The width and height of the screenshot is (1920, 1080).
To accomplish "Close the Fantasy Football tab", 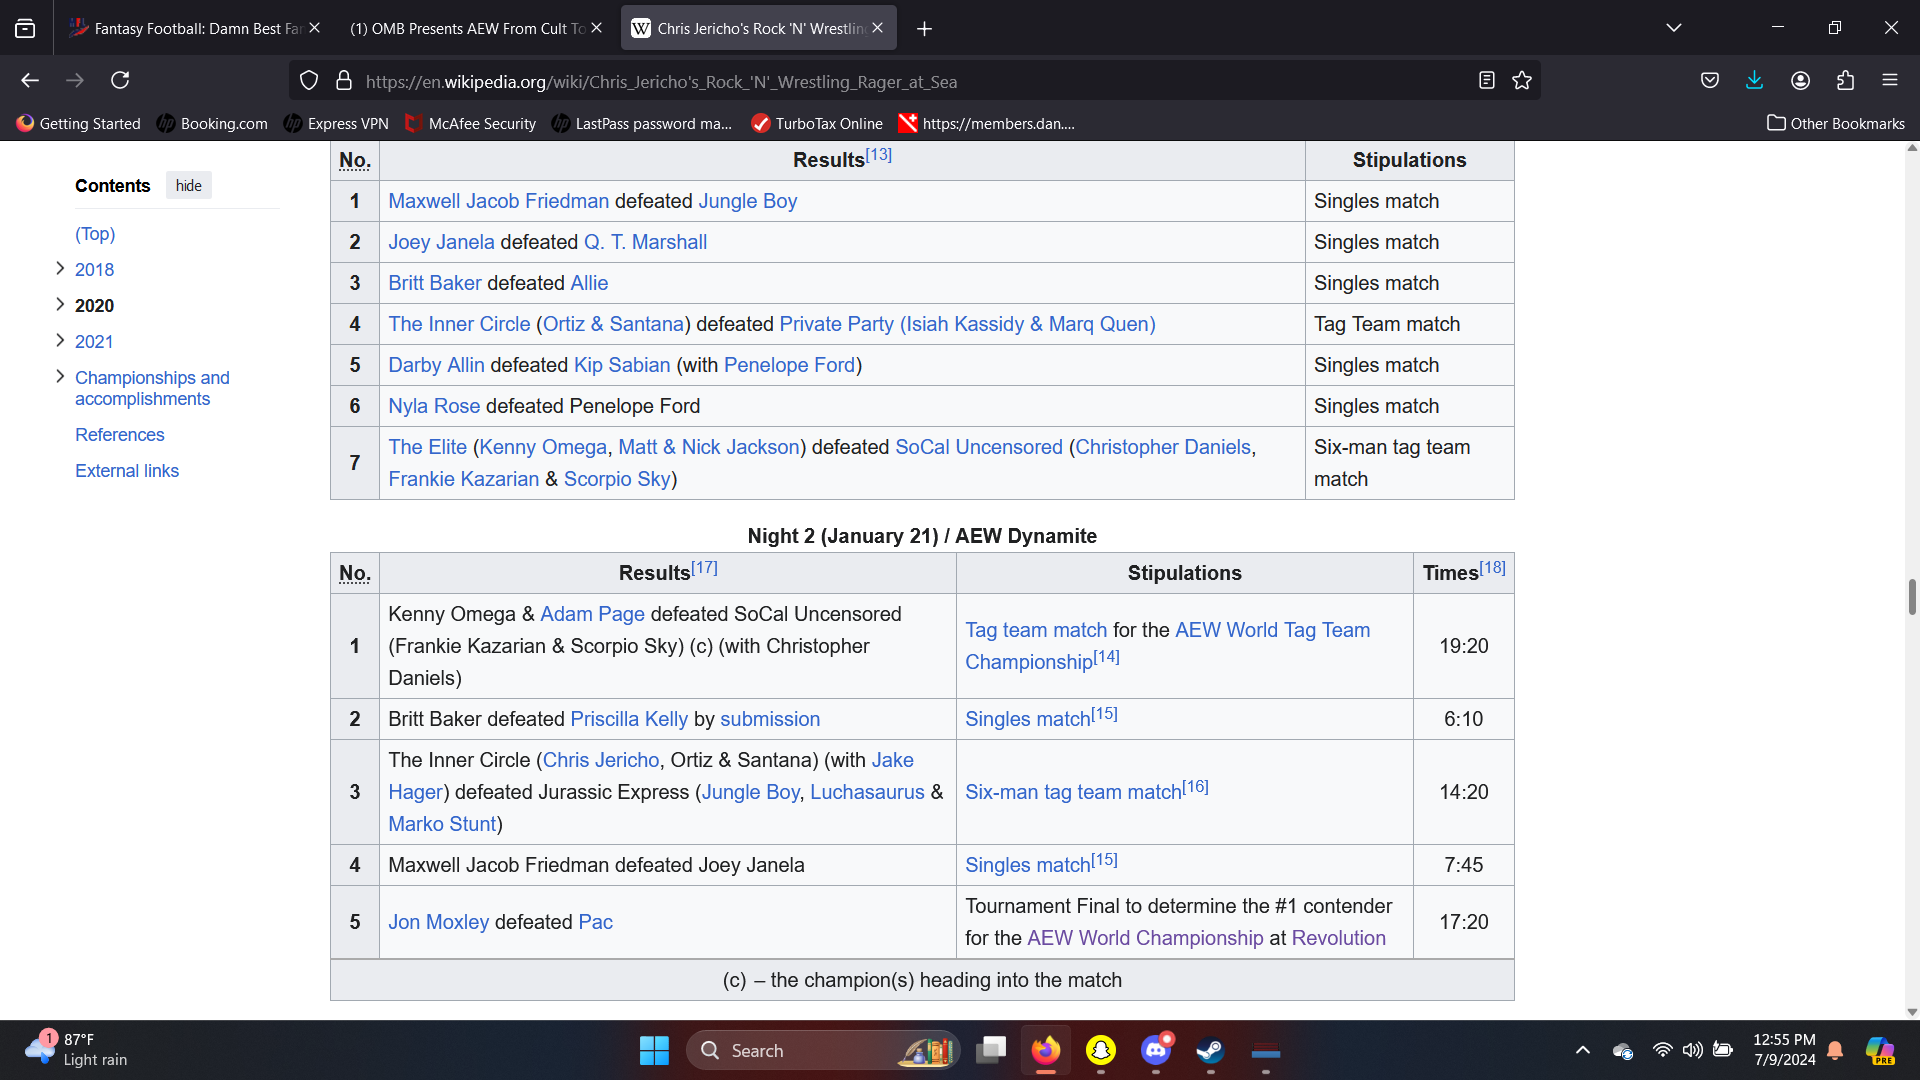I will coord(314,28).
